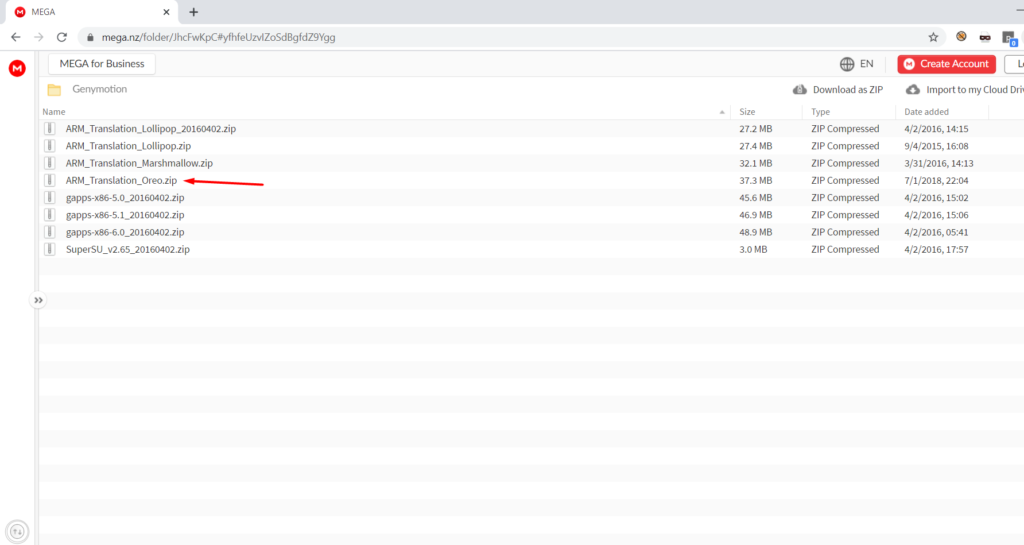Click Download as ZIP text
Image resolution: width=1024 pixels, height=545 pixels.
[x=848, y=89]
